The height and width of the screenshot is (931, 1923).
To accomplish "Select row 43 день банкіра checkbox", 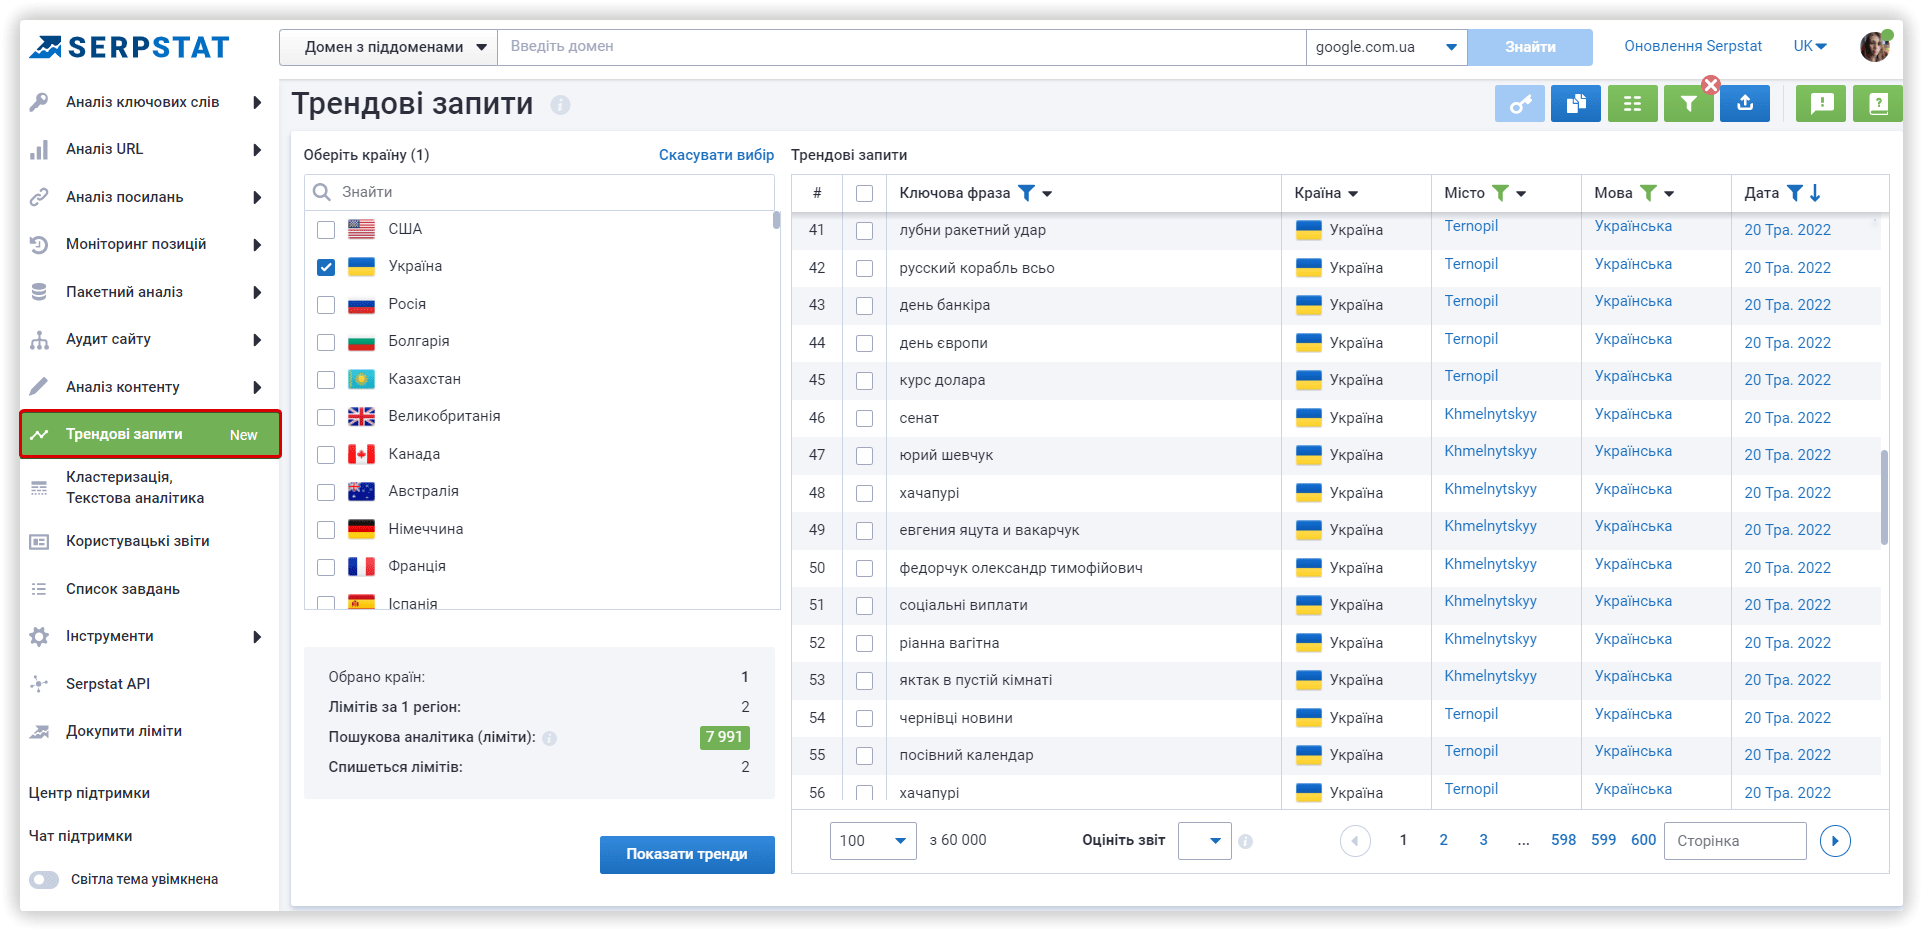I will point(865,305).
